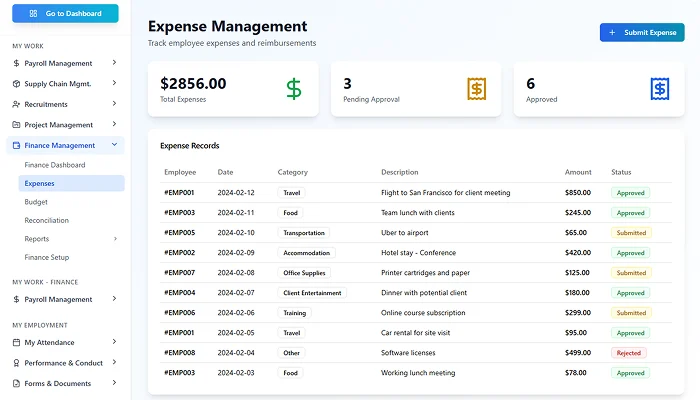The height and width of the screenshot is (400, 700).
Task: Open the Budget page in sidebar
Action: point(36,202)
